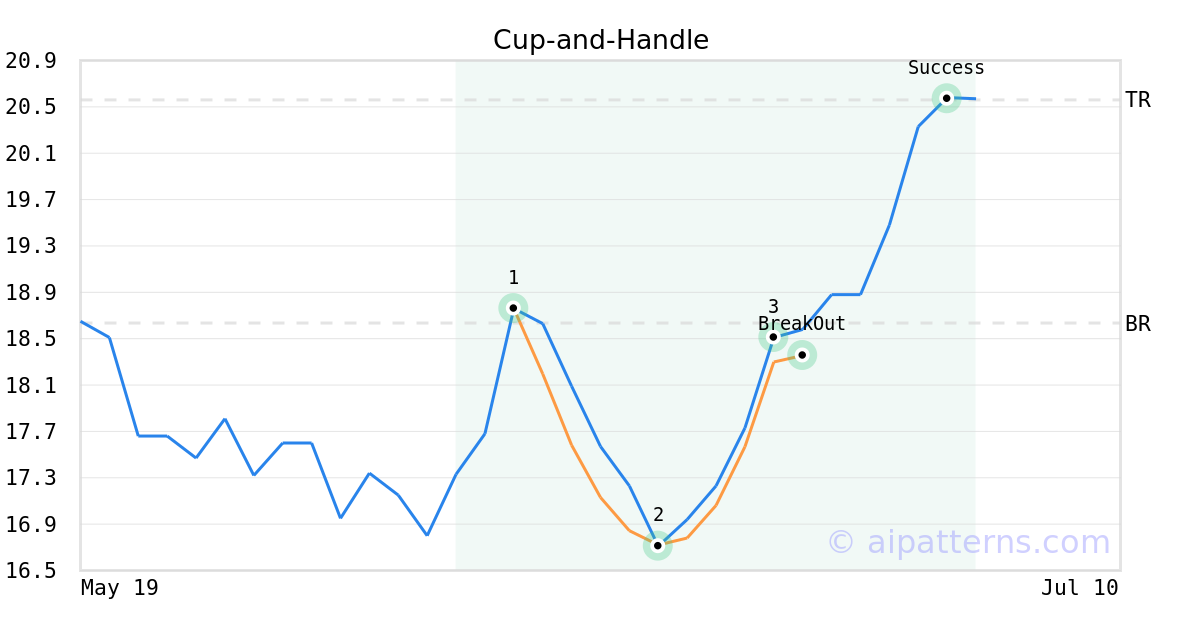The image size is (1200, 630).
Task: Click the point 1 marker on the chart
Action: 513,308
